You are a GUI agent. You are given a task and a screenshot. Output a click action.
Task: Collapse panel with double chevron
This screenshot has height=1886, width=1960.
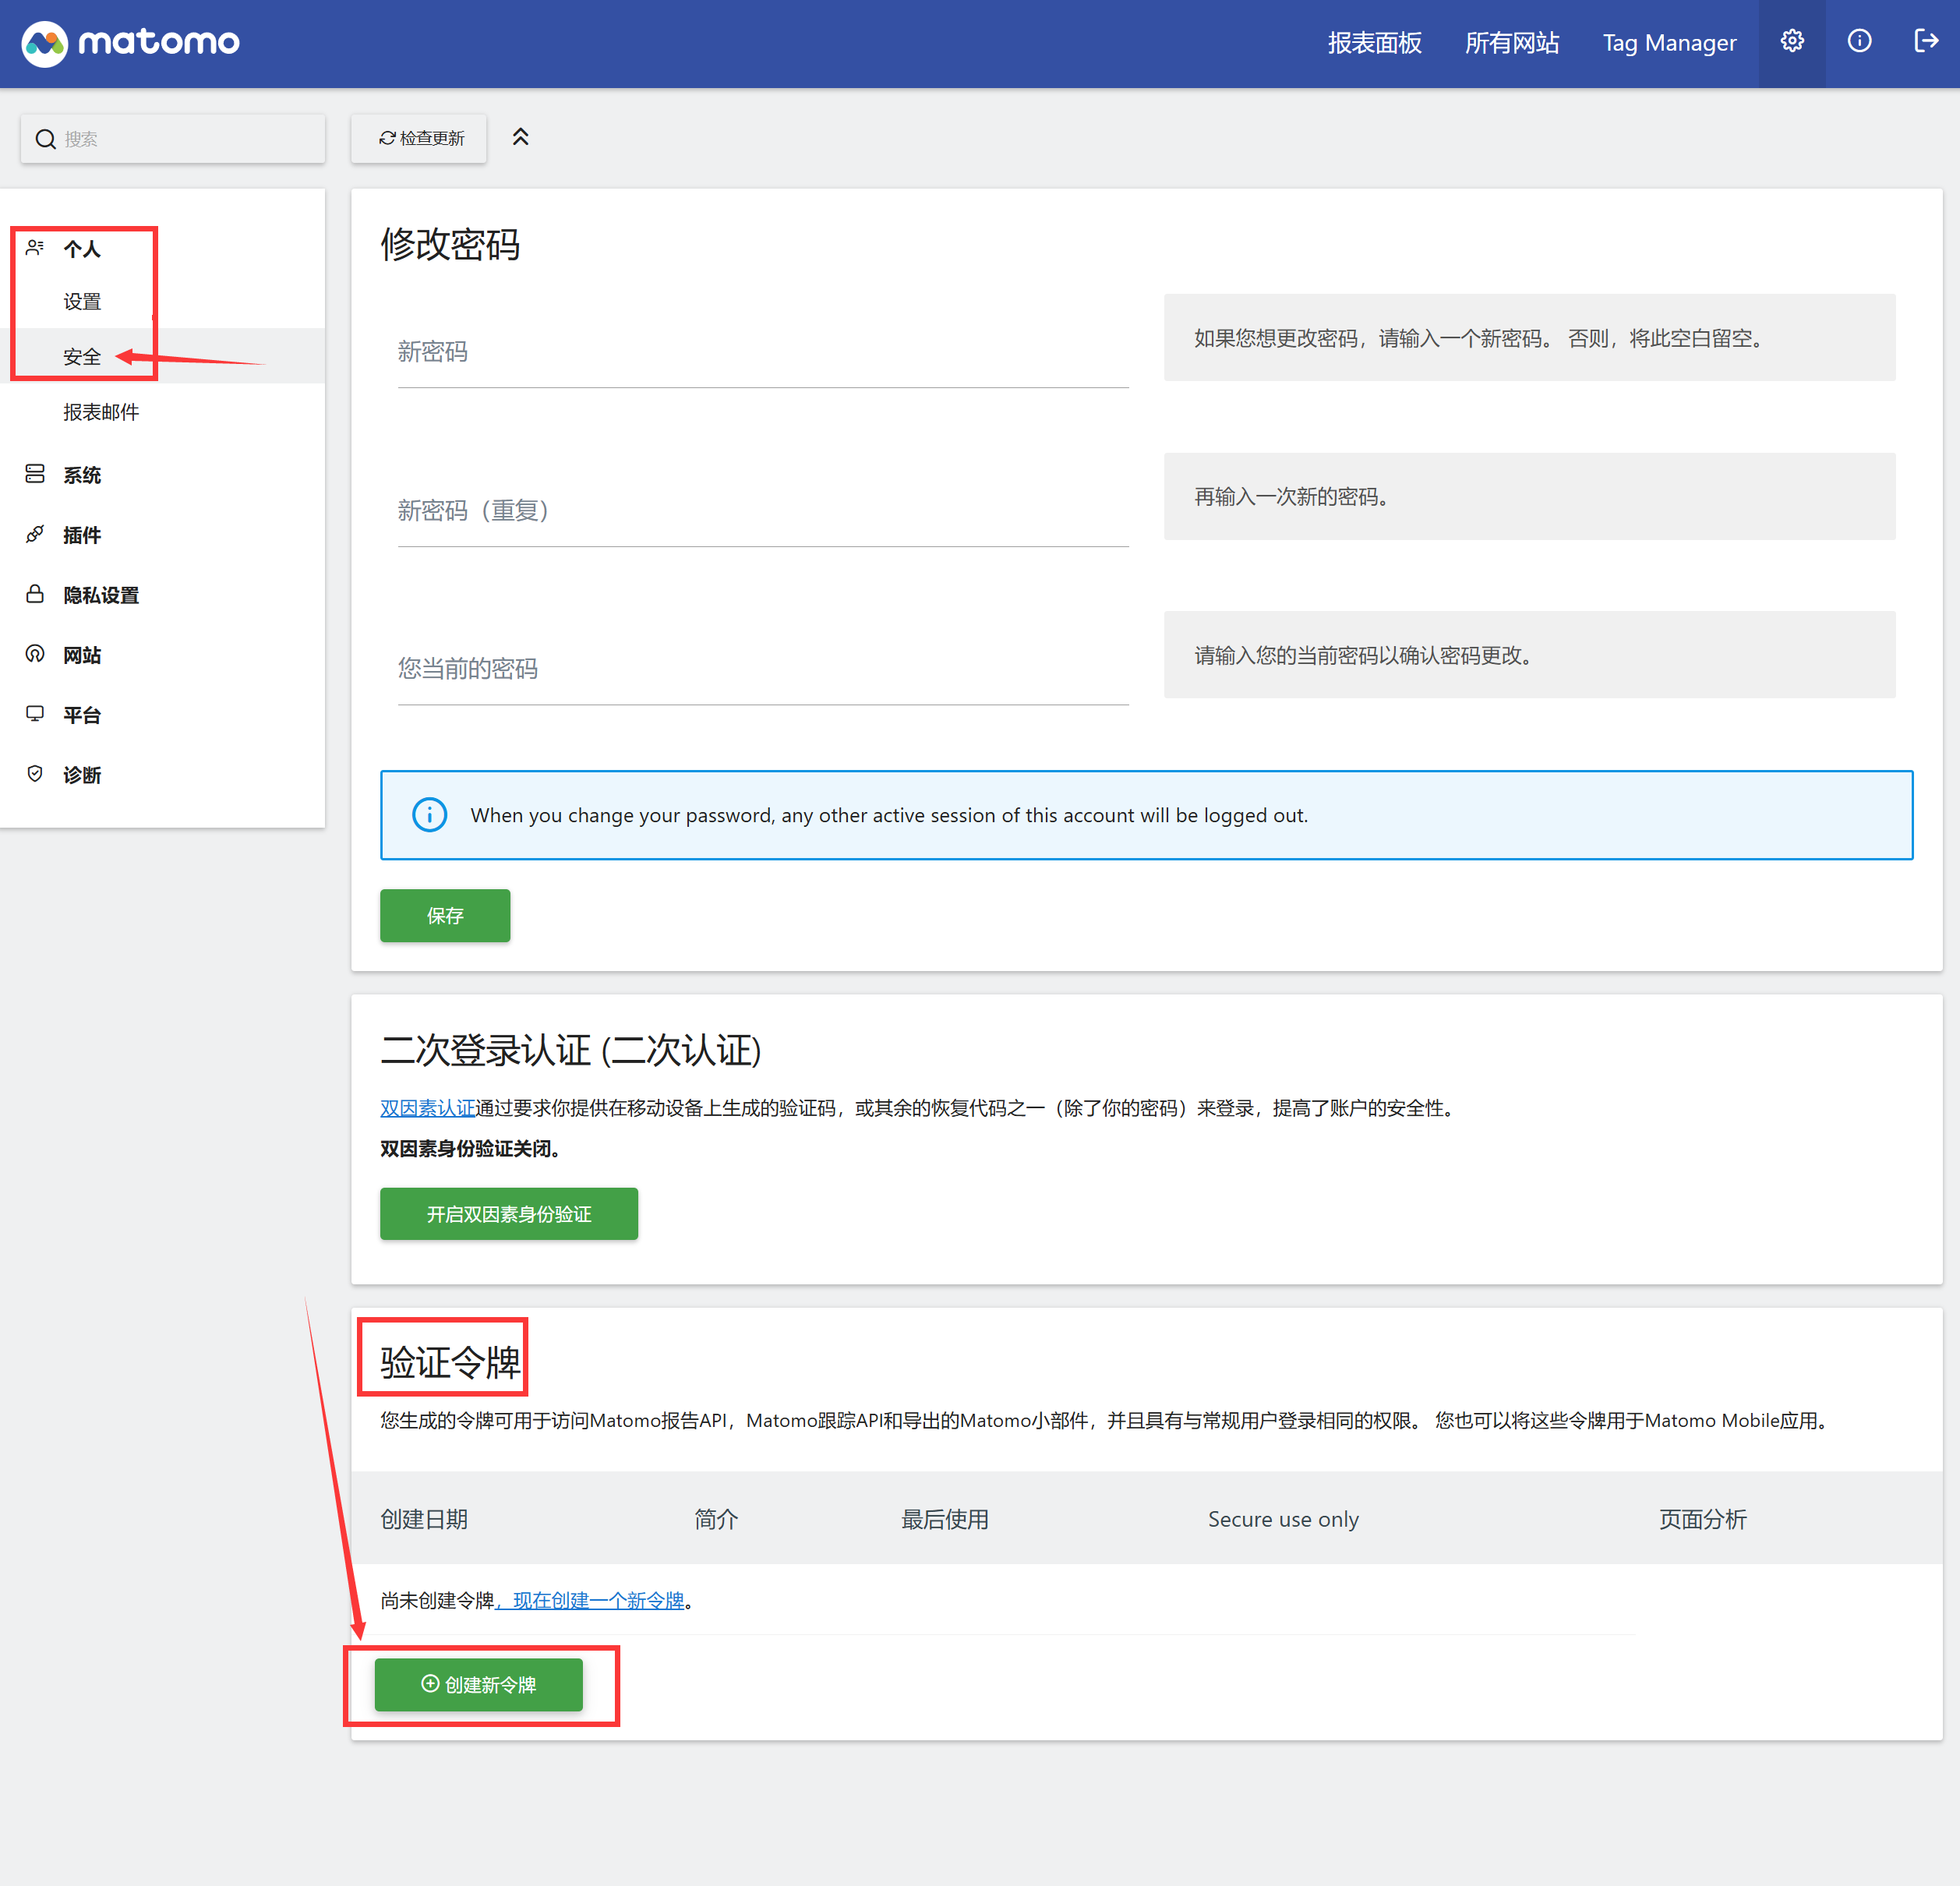click(520, 137)
